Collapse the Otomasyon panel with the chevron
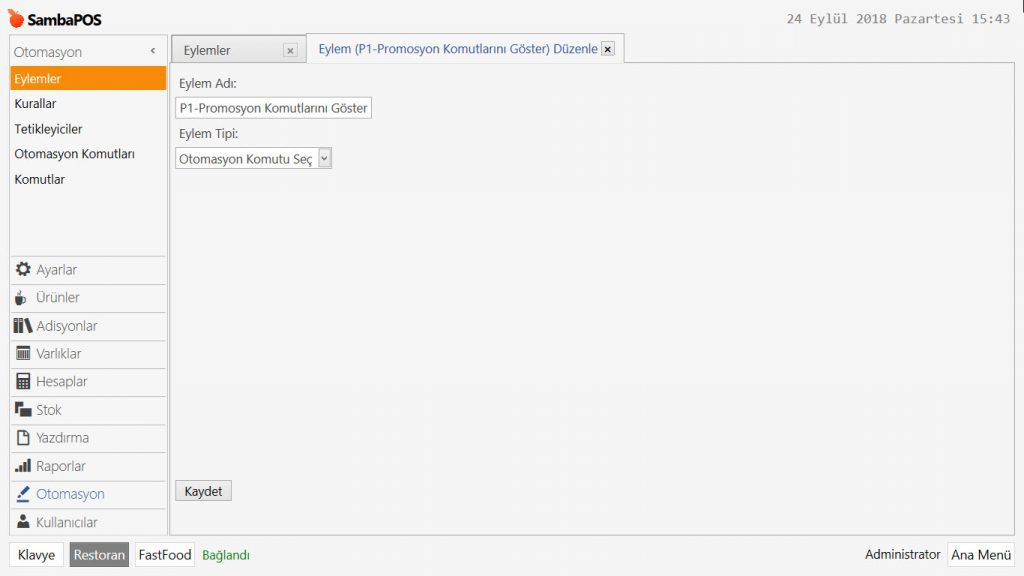Viewport: 1024px width, 576px height. (153, 51)
